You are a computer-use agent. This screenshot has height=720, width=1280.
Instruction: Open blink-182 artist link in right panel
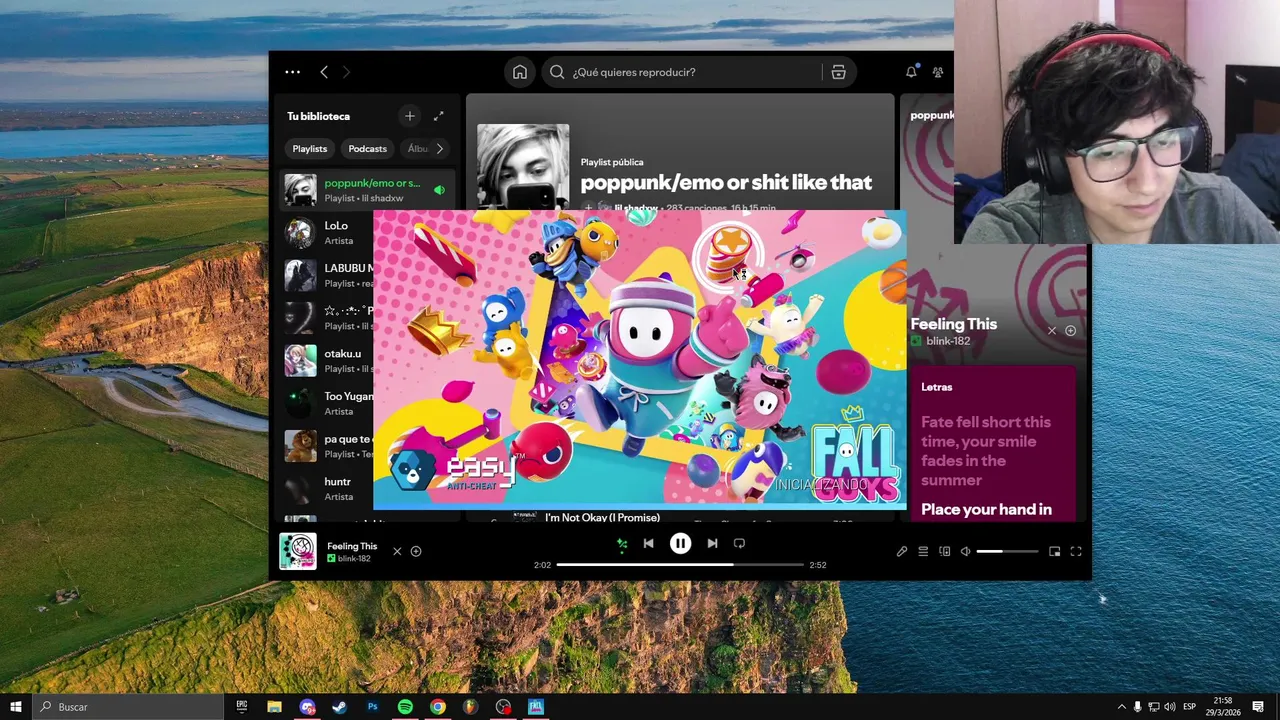948,341
